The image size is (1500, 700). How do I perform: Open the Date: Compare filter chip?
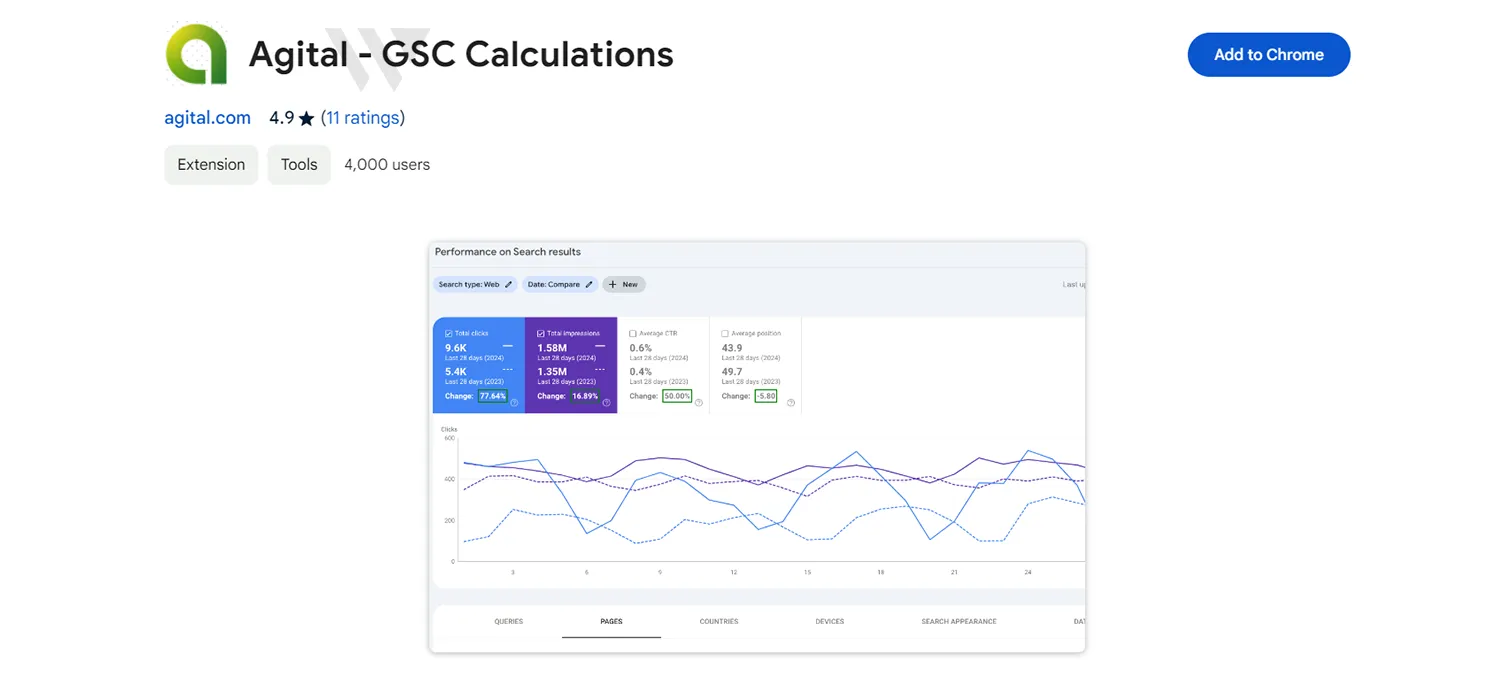point(560,284)
